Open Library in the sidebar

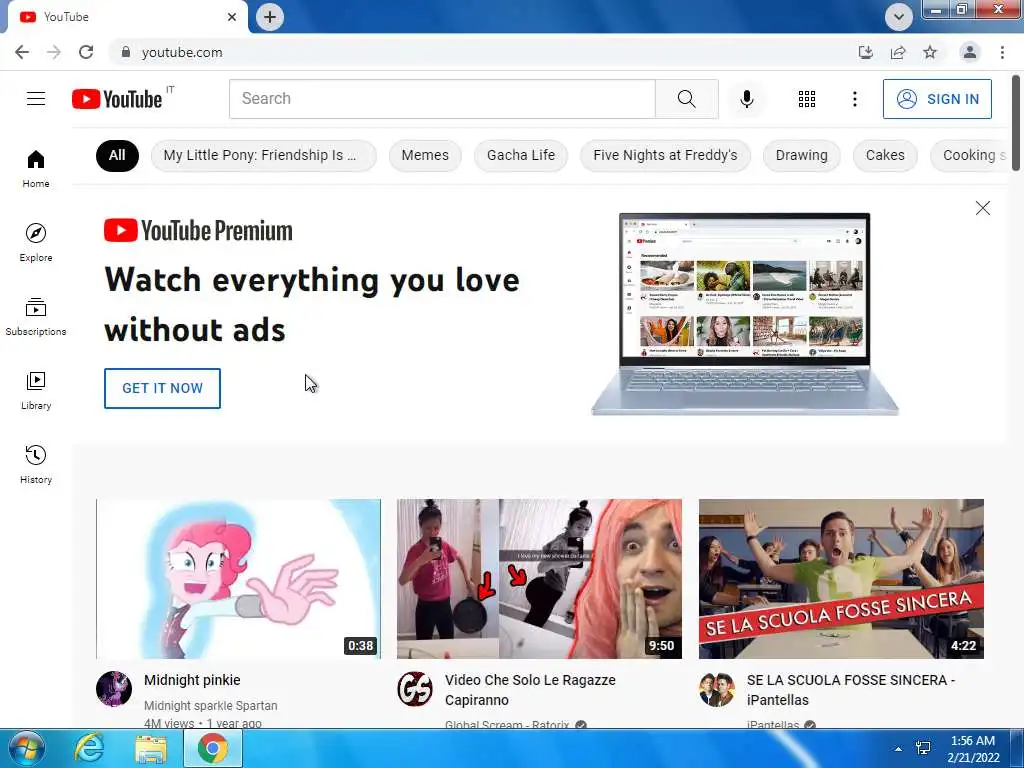(36, 391)
